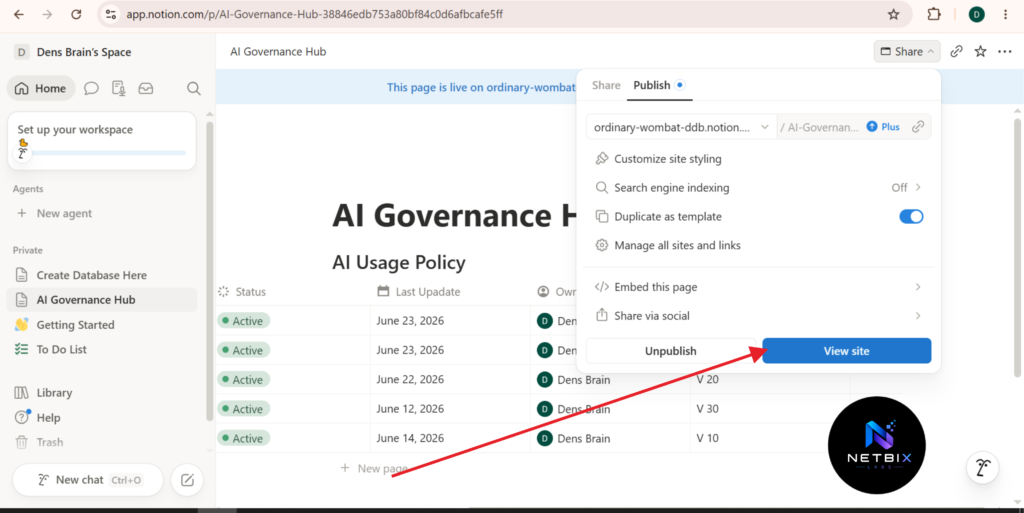This screenshot has width=1024, height=513.
Task: Switch to the Share tab in the popup
Action: (x=606, y=86)
